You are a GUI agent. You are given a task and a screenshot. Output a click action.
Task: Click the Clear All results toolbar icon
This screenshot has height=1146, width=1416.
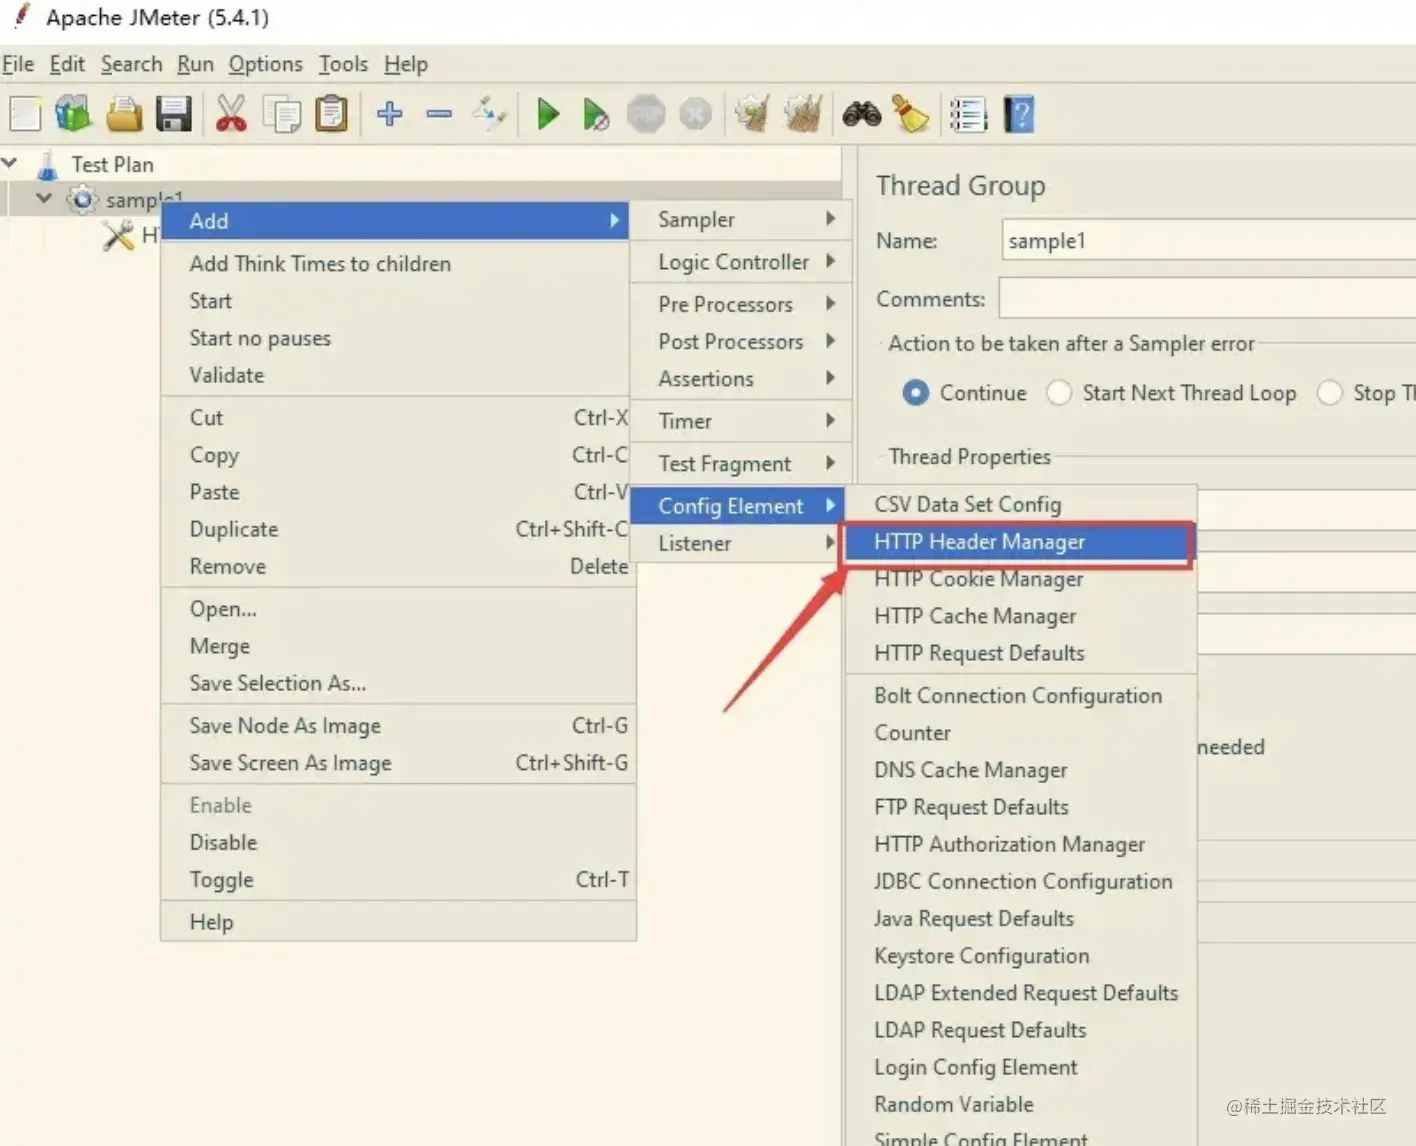[x=802, y=114]
